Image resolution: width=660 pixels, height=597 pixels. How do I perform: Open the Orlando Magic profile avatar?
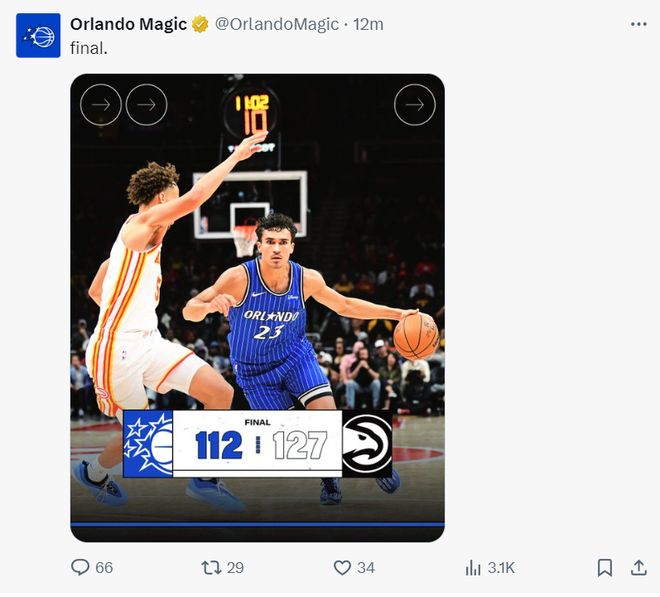[x=38, y=35]
